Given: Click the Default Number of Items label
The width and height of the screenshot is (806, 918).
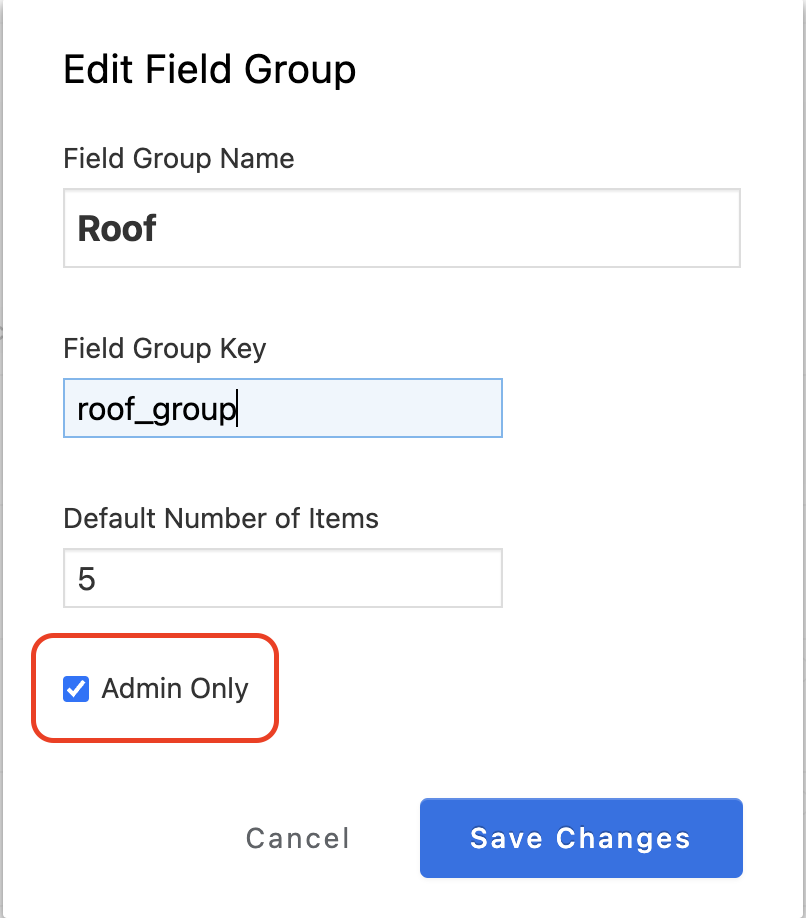Looking at the screenshot, I should pos(221,518).
